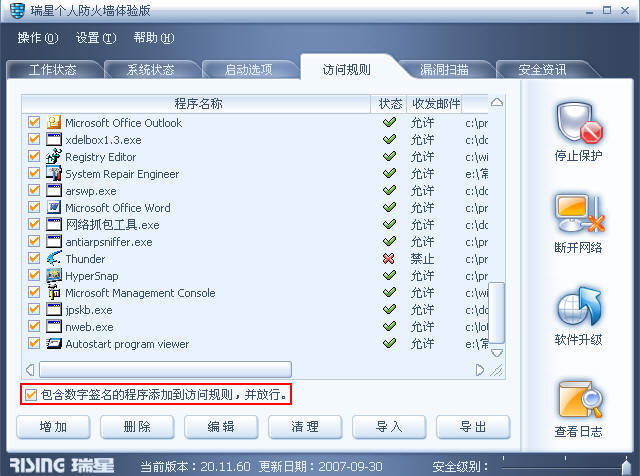This screenshot has width=640, height=476.
Task: Click the 编辑 (Edit) button
Action: 221,427
